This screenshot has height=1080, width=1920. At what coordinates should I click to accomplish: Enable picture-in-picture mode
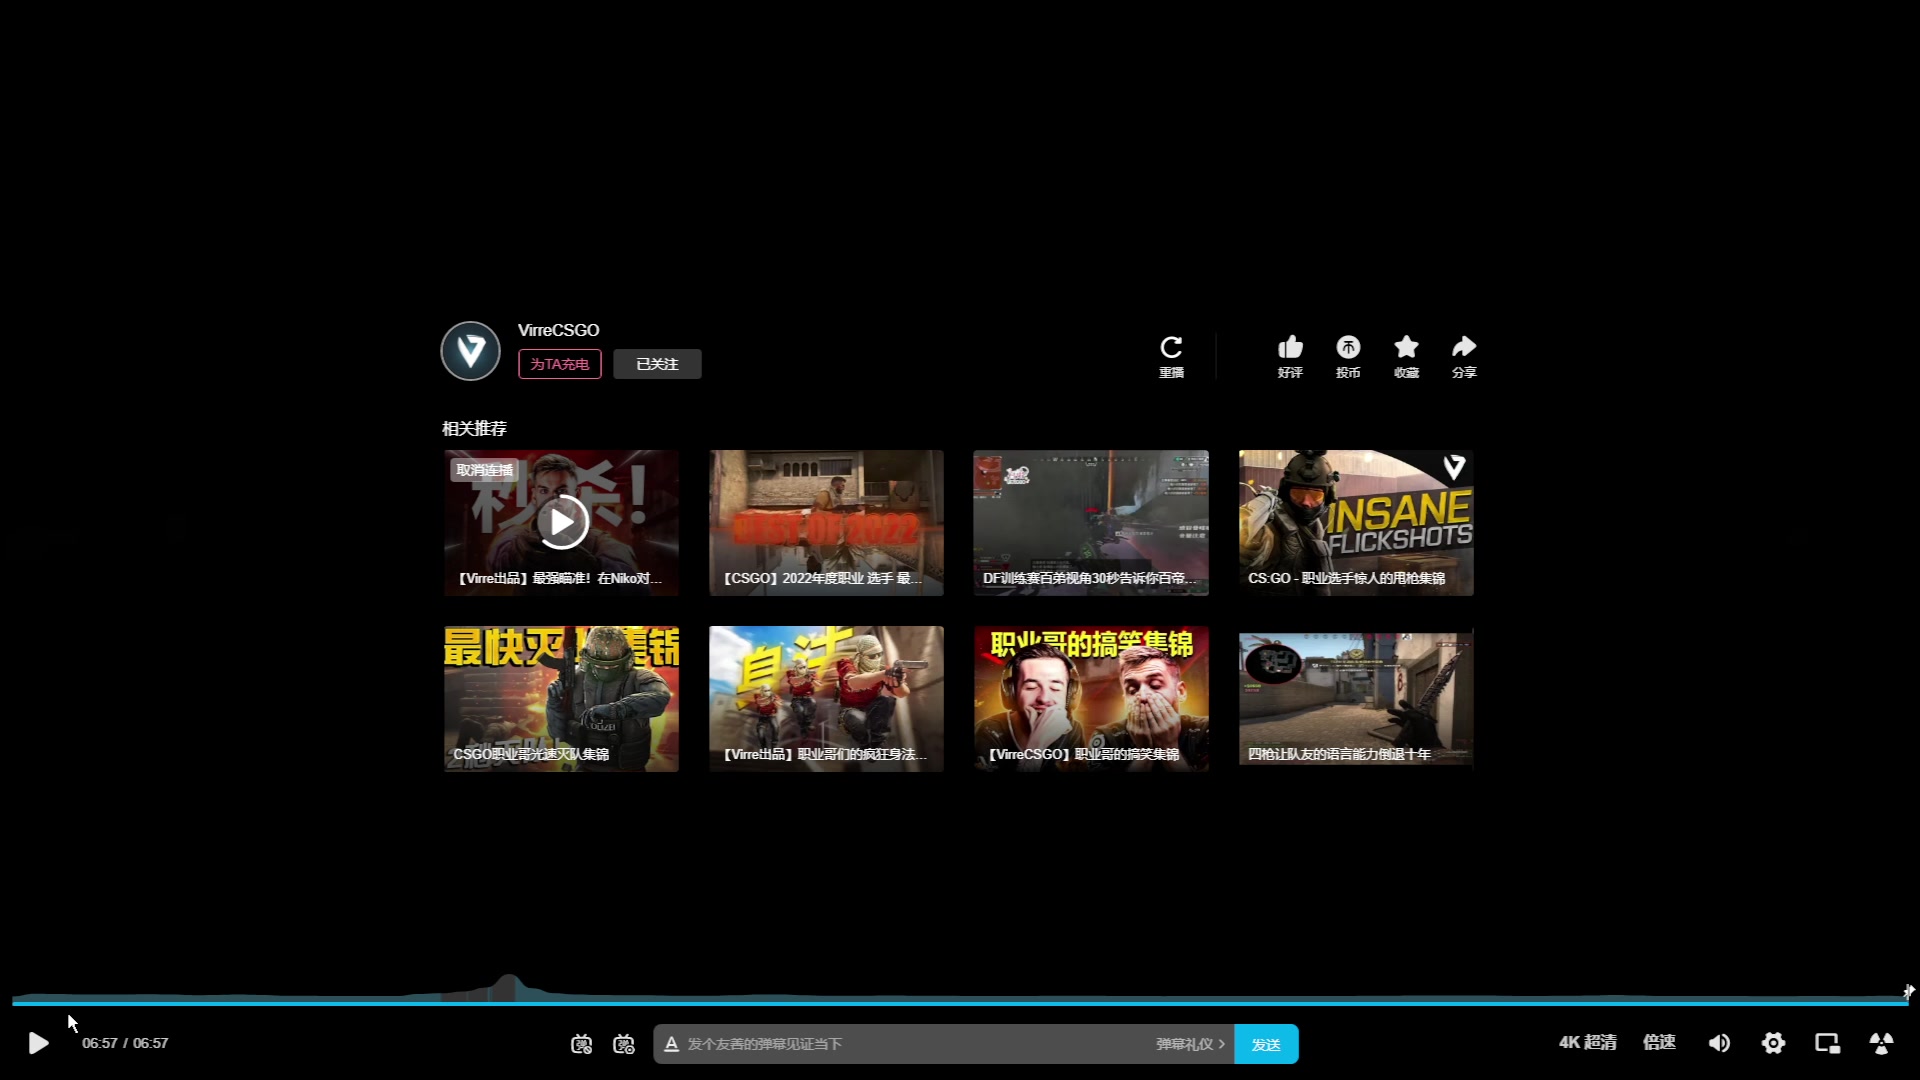click(1827, 1043)
